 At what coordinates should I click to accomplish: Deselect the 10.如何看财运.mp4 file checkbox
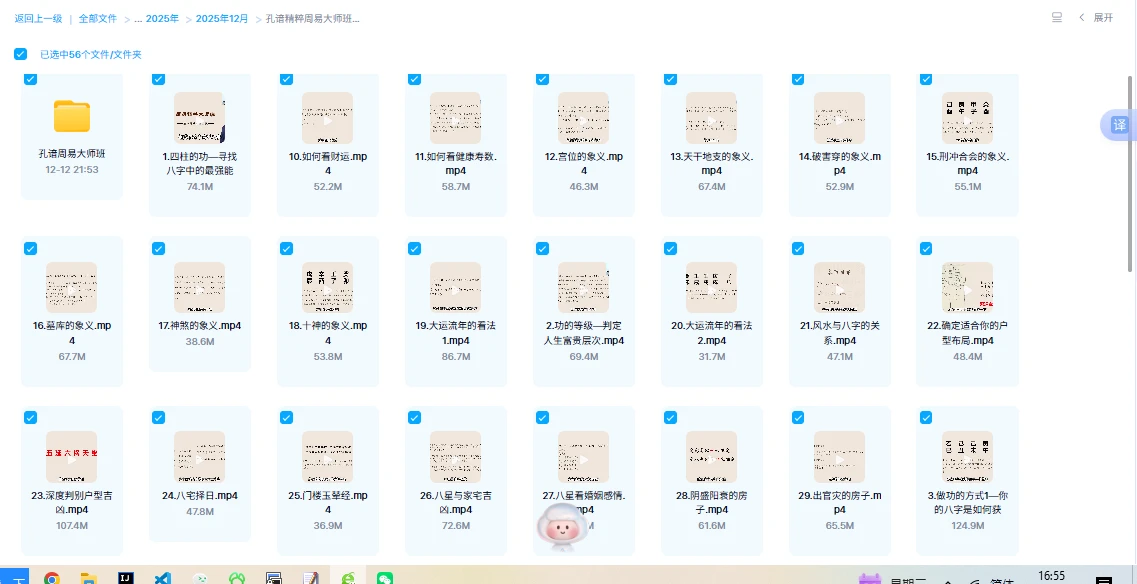pos(286,79)
